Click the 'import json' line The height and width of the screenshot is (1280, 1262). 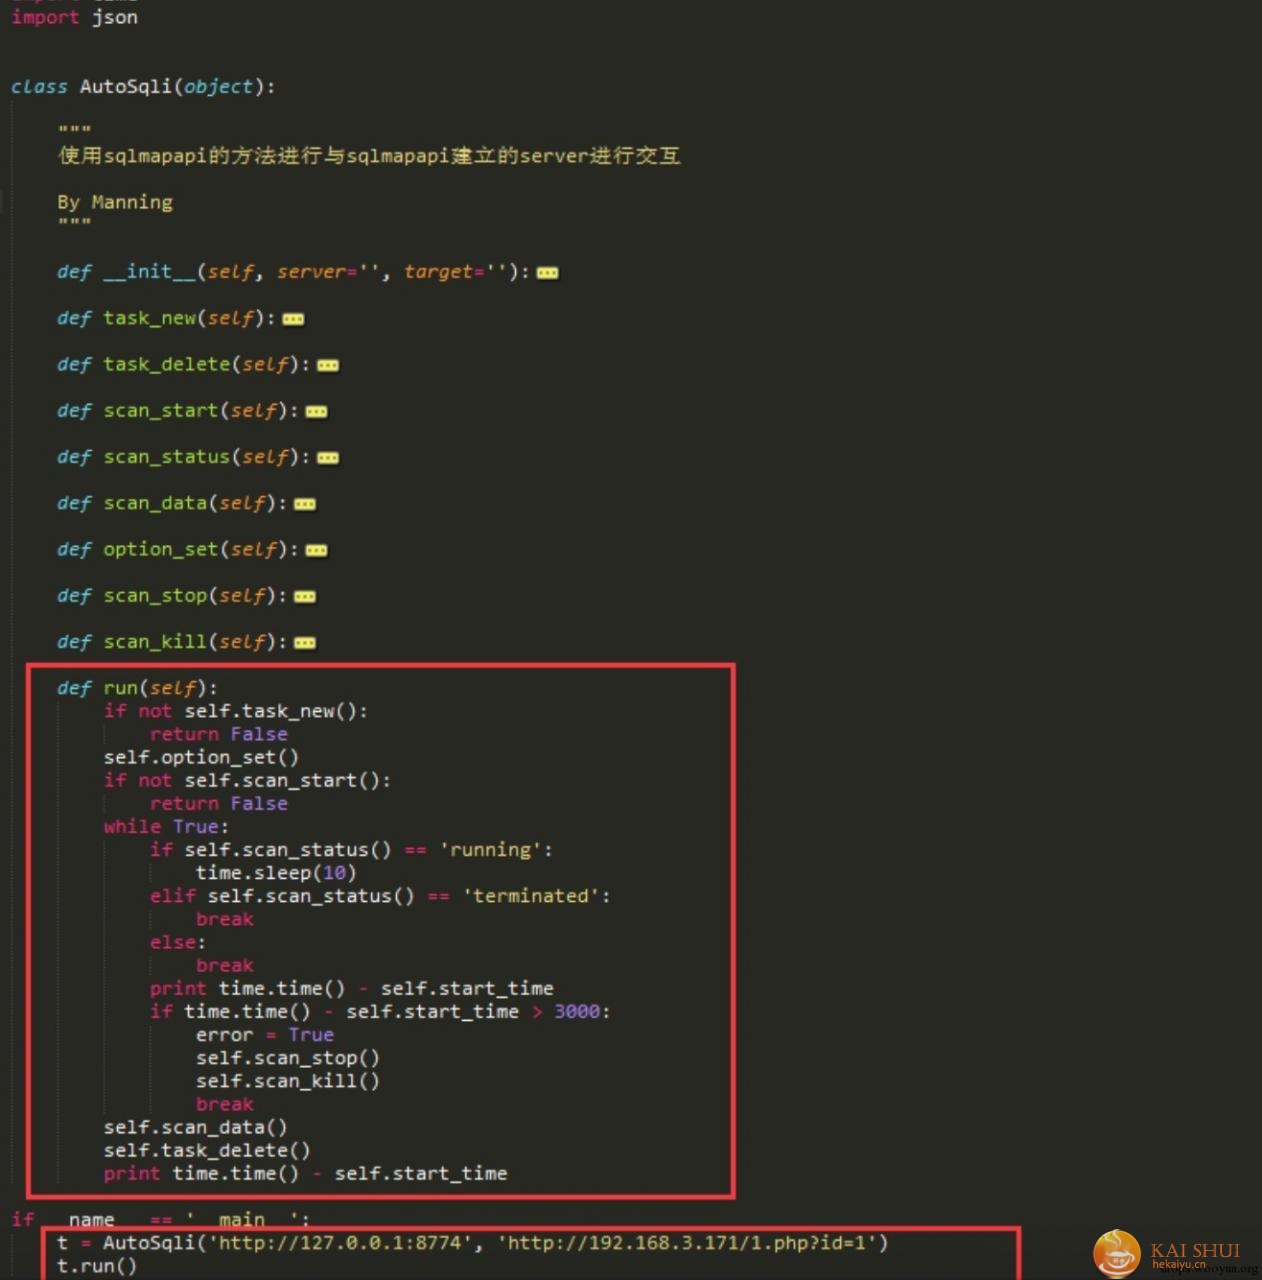[x=74, y=17]
